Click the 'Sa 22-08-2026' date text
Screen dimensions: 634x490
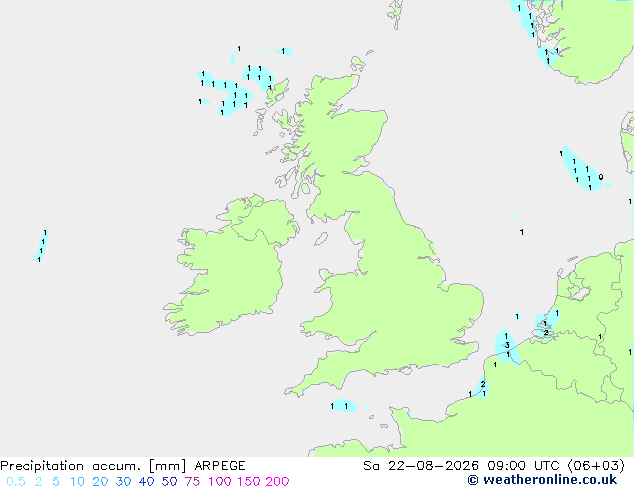coord(421,466)
